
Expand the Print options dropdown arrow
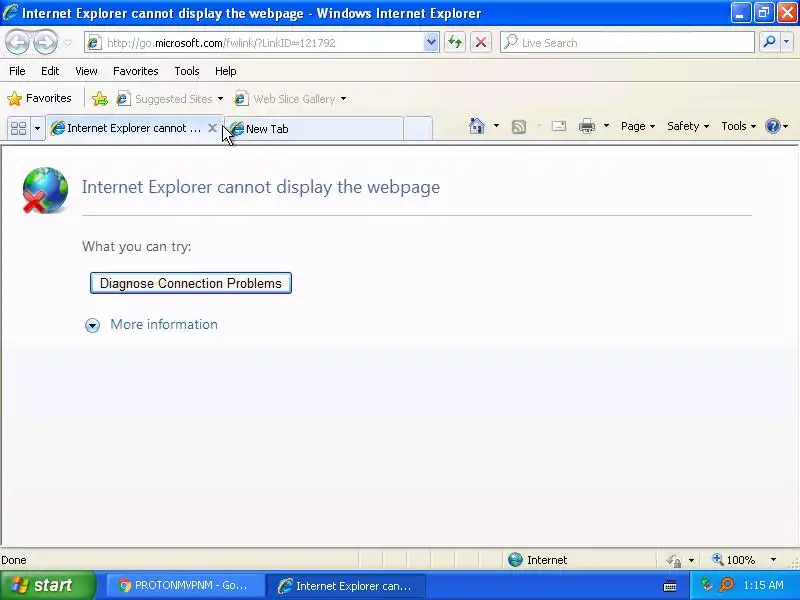coord(606,126)
